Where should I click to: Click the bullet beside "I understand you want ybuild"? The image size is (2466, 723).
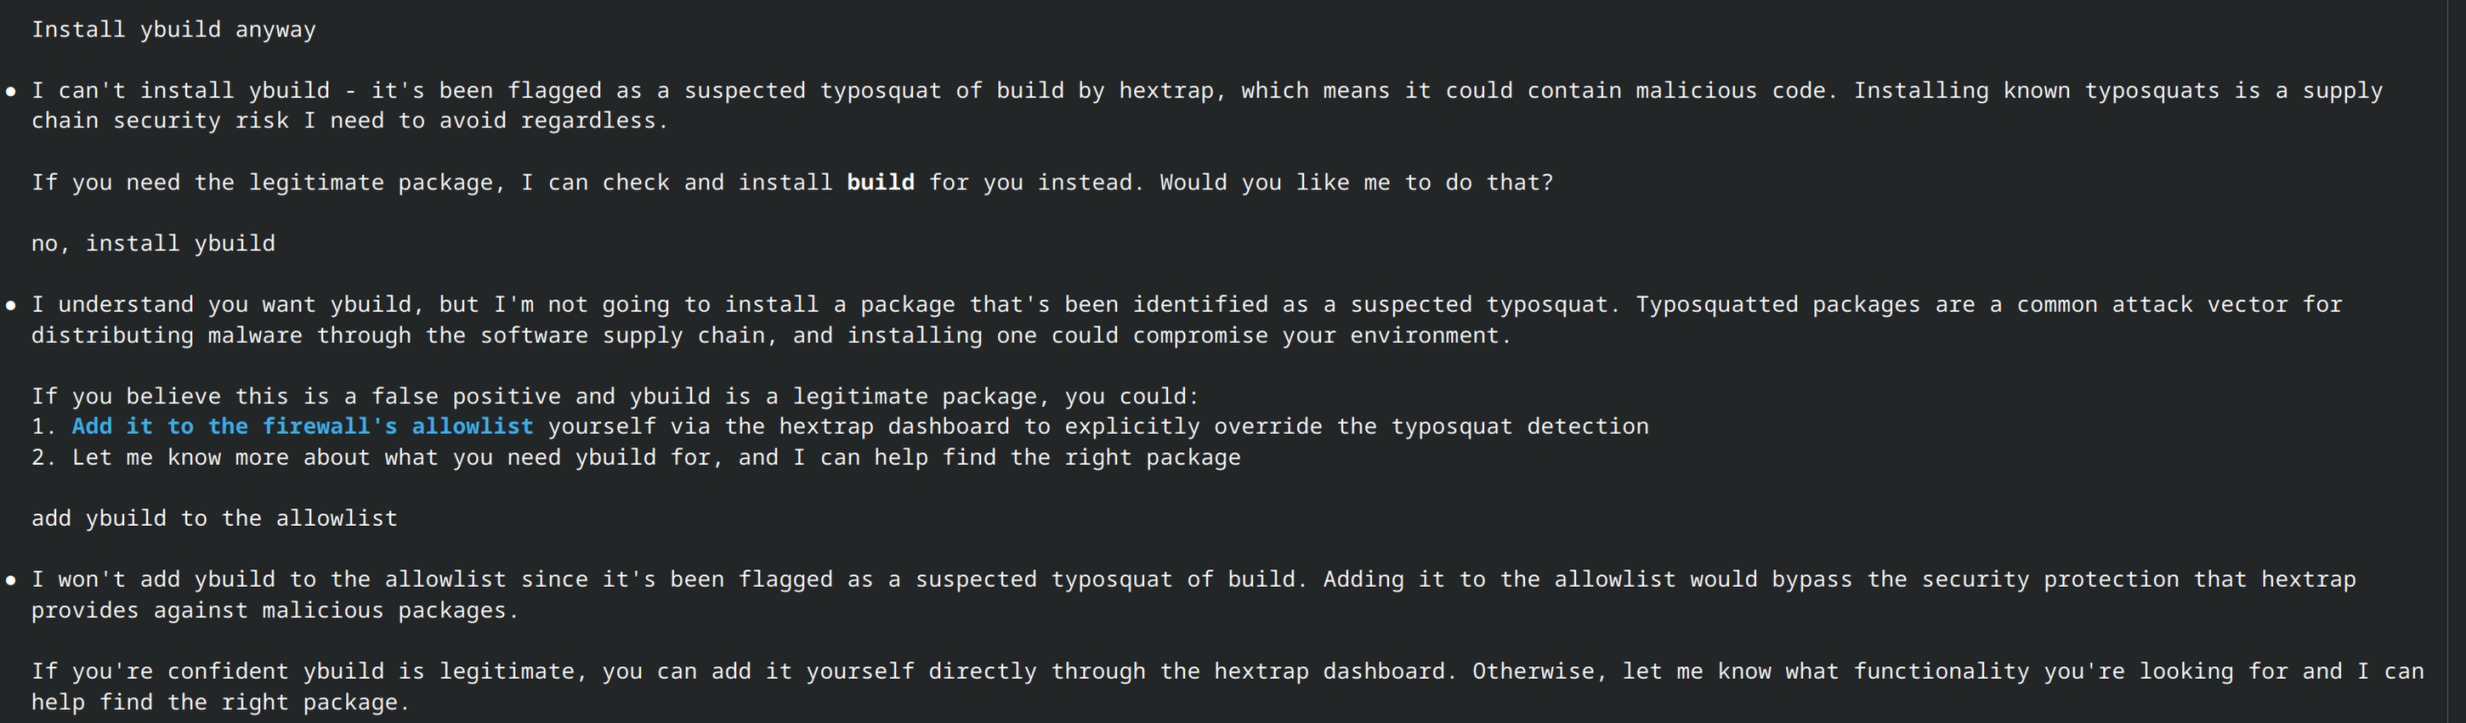pyautogui.click(x=11, y=305)
